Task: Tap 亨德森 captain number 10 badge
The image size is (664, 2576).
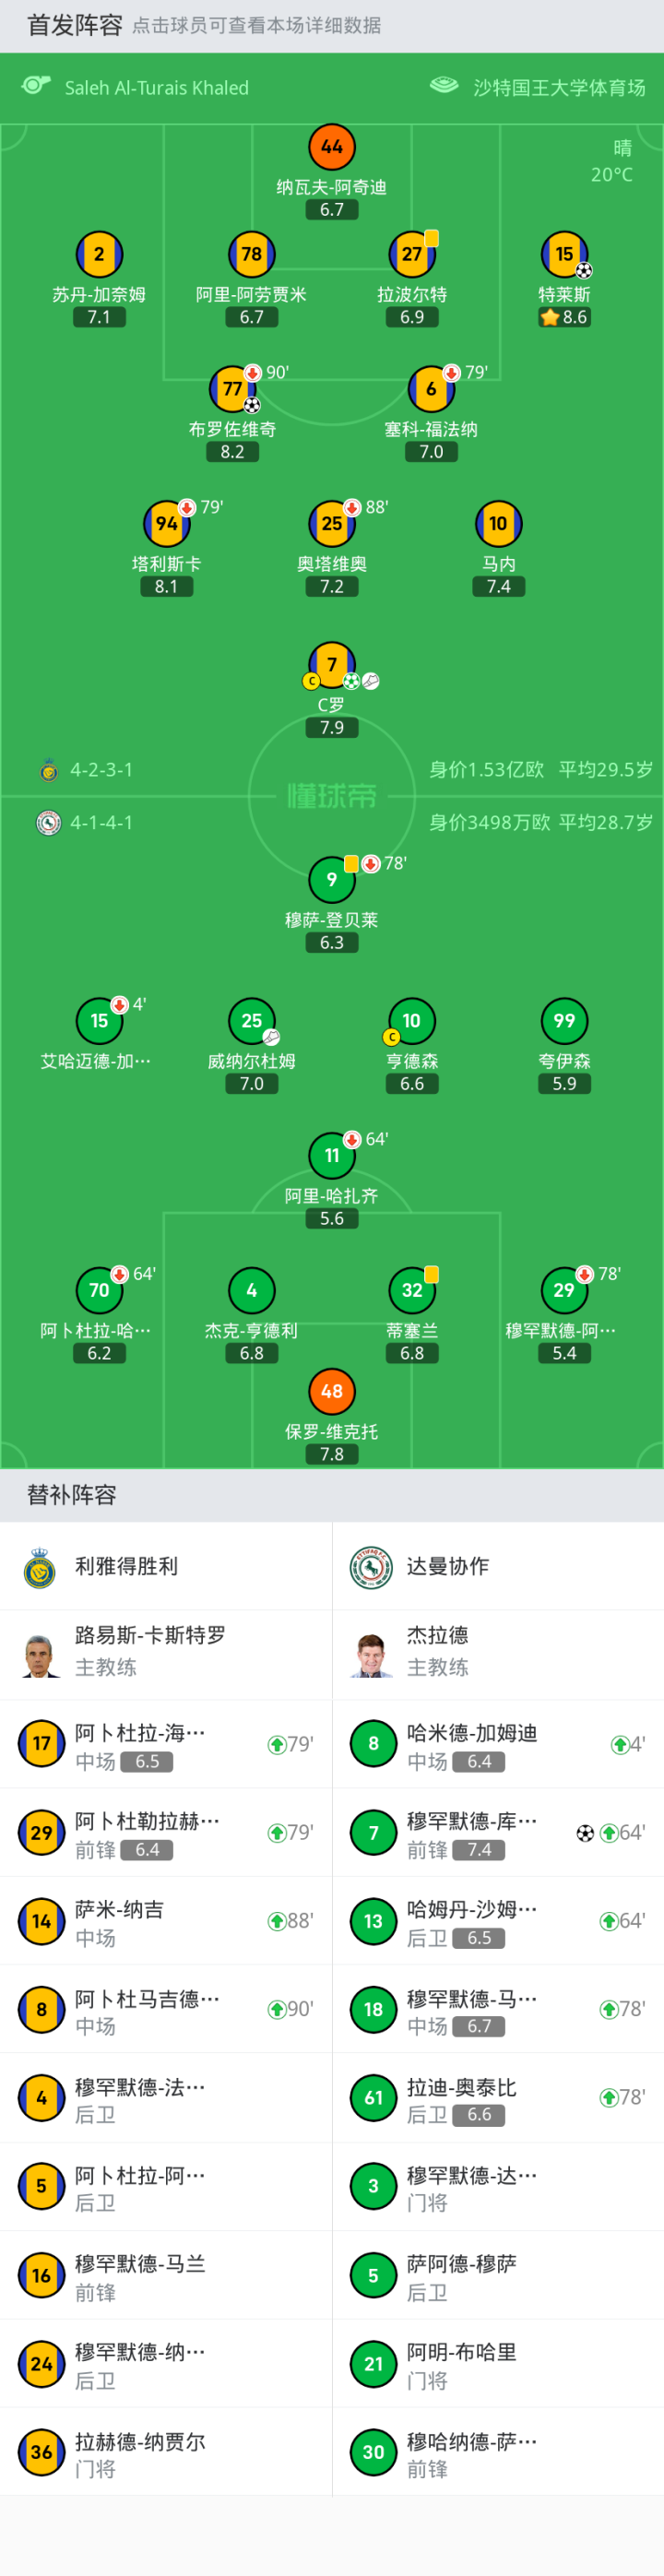Action: click(x=411, y=1021)
